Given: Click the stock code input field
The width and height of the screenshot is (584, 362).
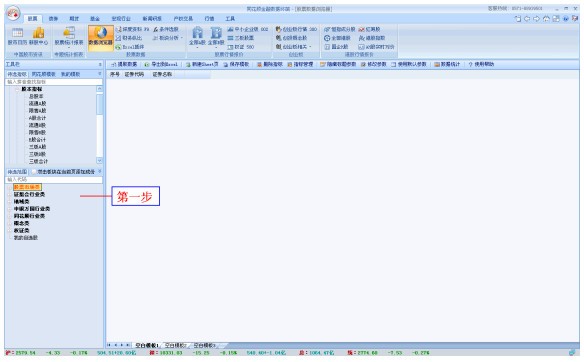Looking at the screenshot, I should pyautogui.click(x=54, y=180).
